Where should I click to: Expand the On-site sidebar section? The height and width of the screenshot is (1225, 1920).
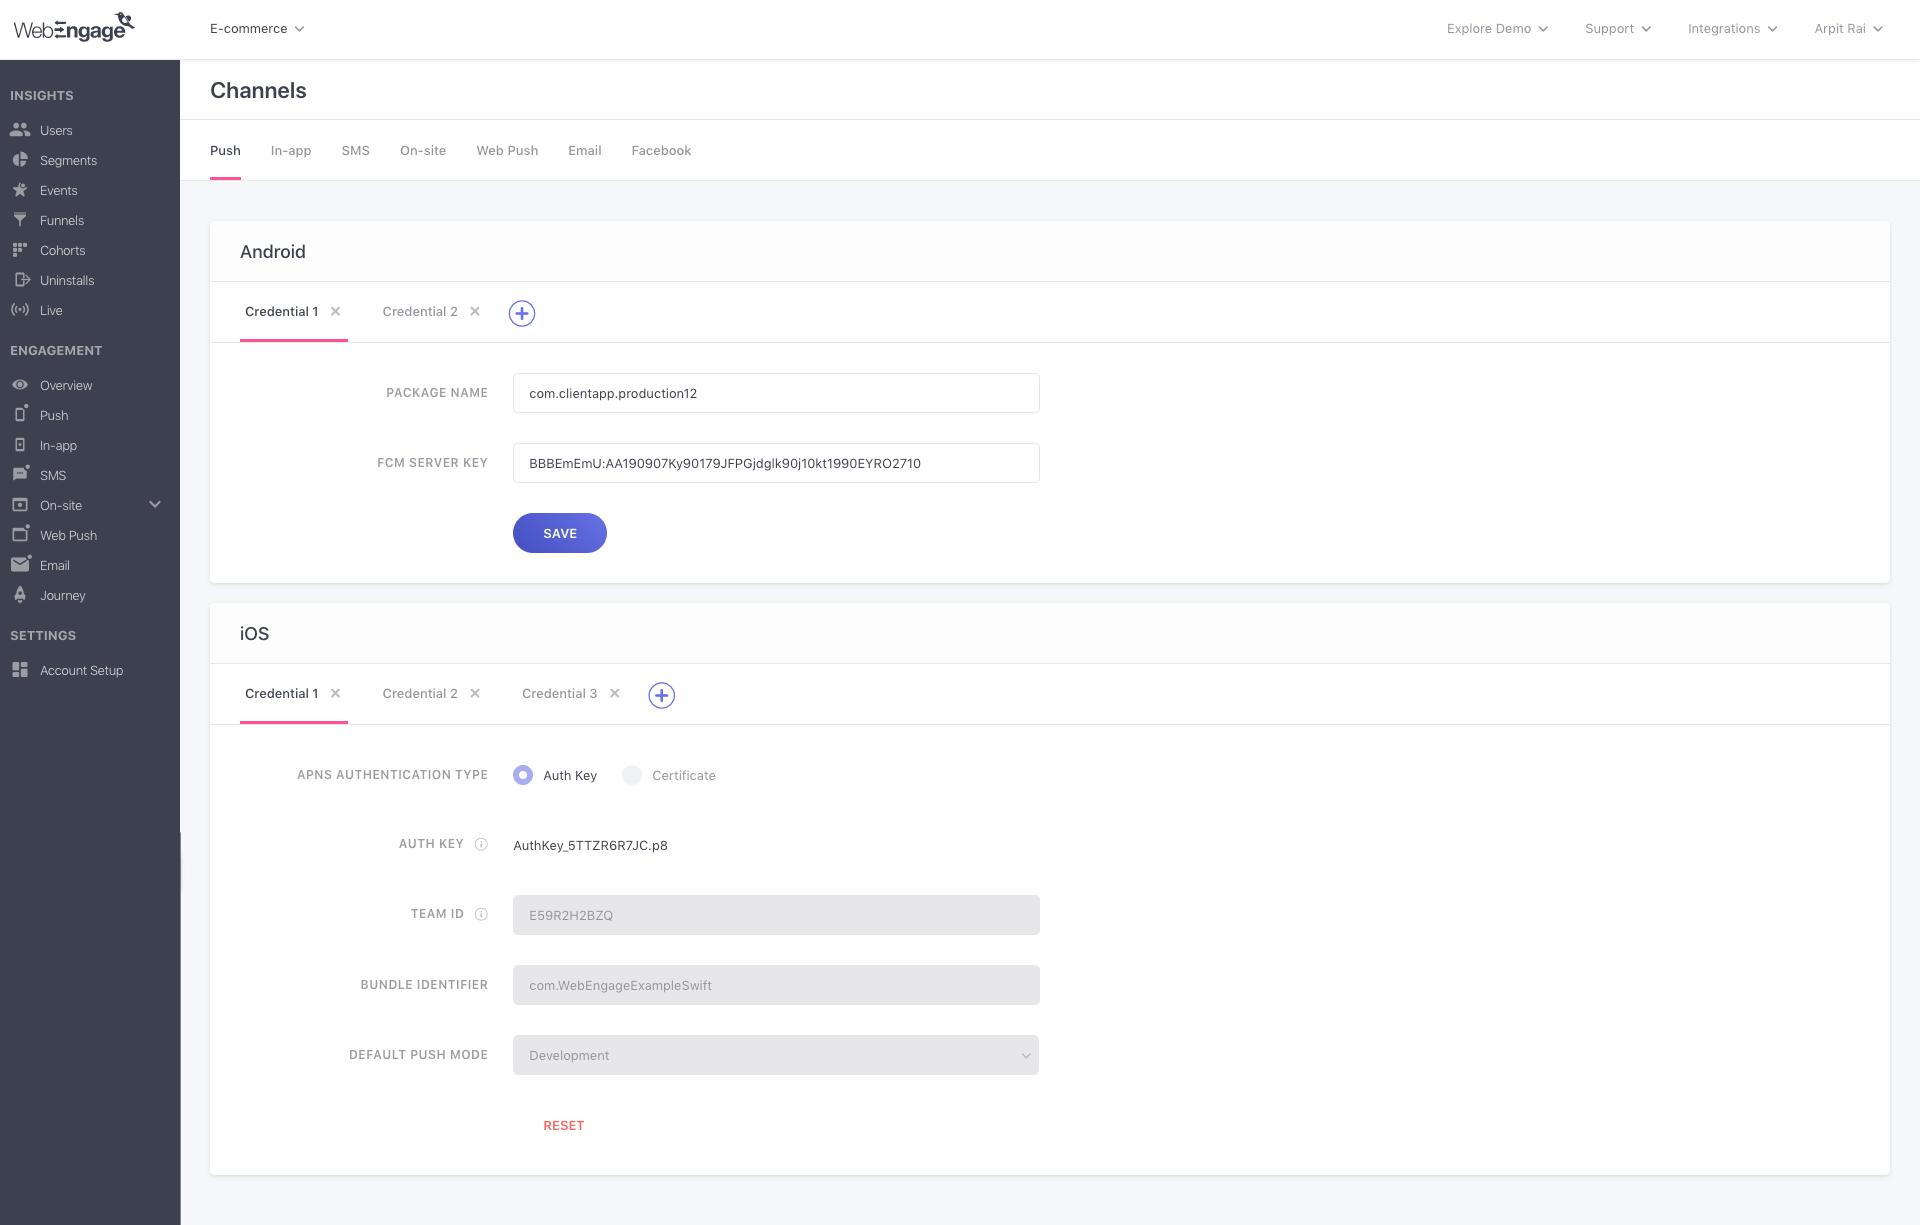(x=155, y=505)
